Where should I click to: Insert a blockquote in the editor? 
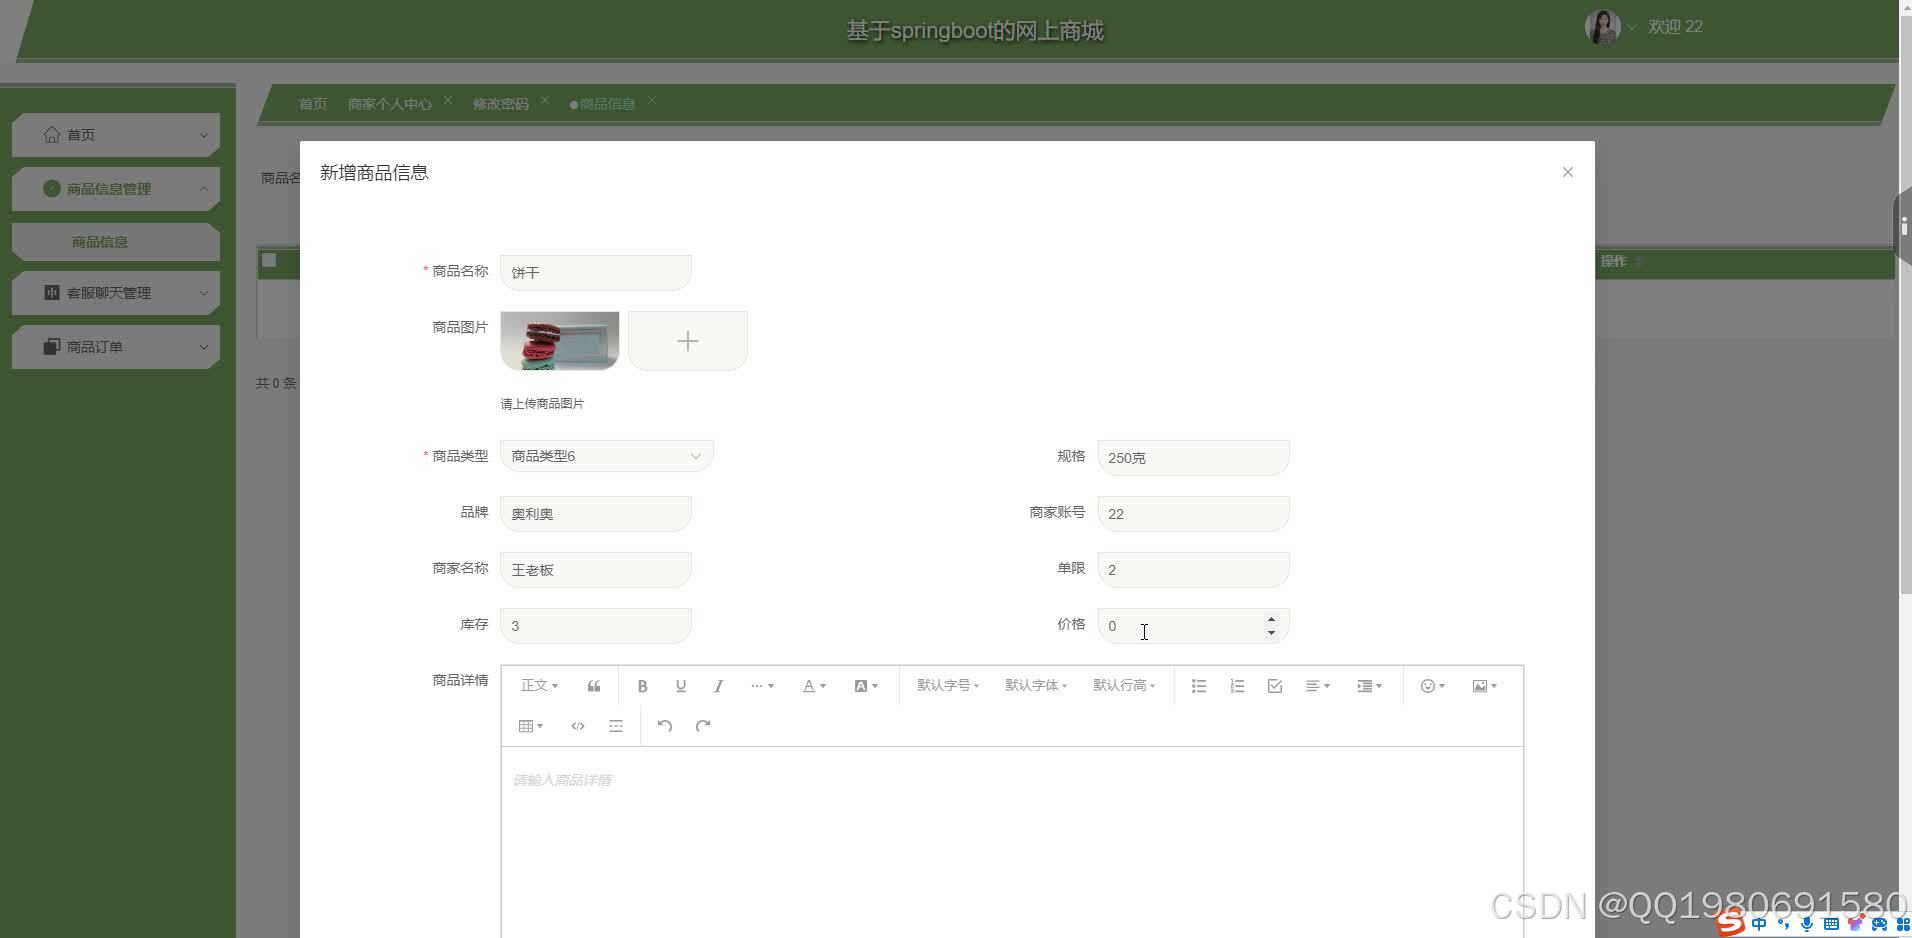coord(593,685)
